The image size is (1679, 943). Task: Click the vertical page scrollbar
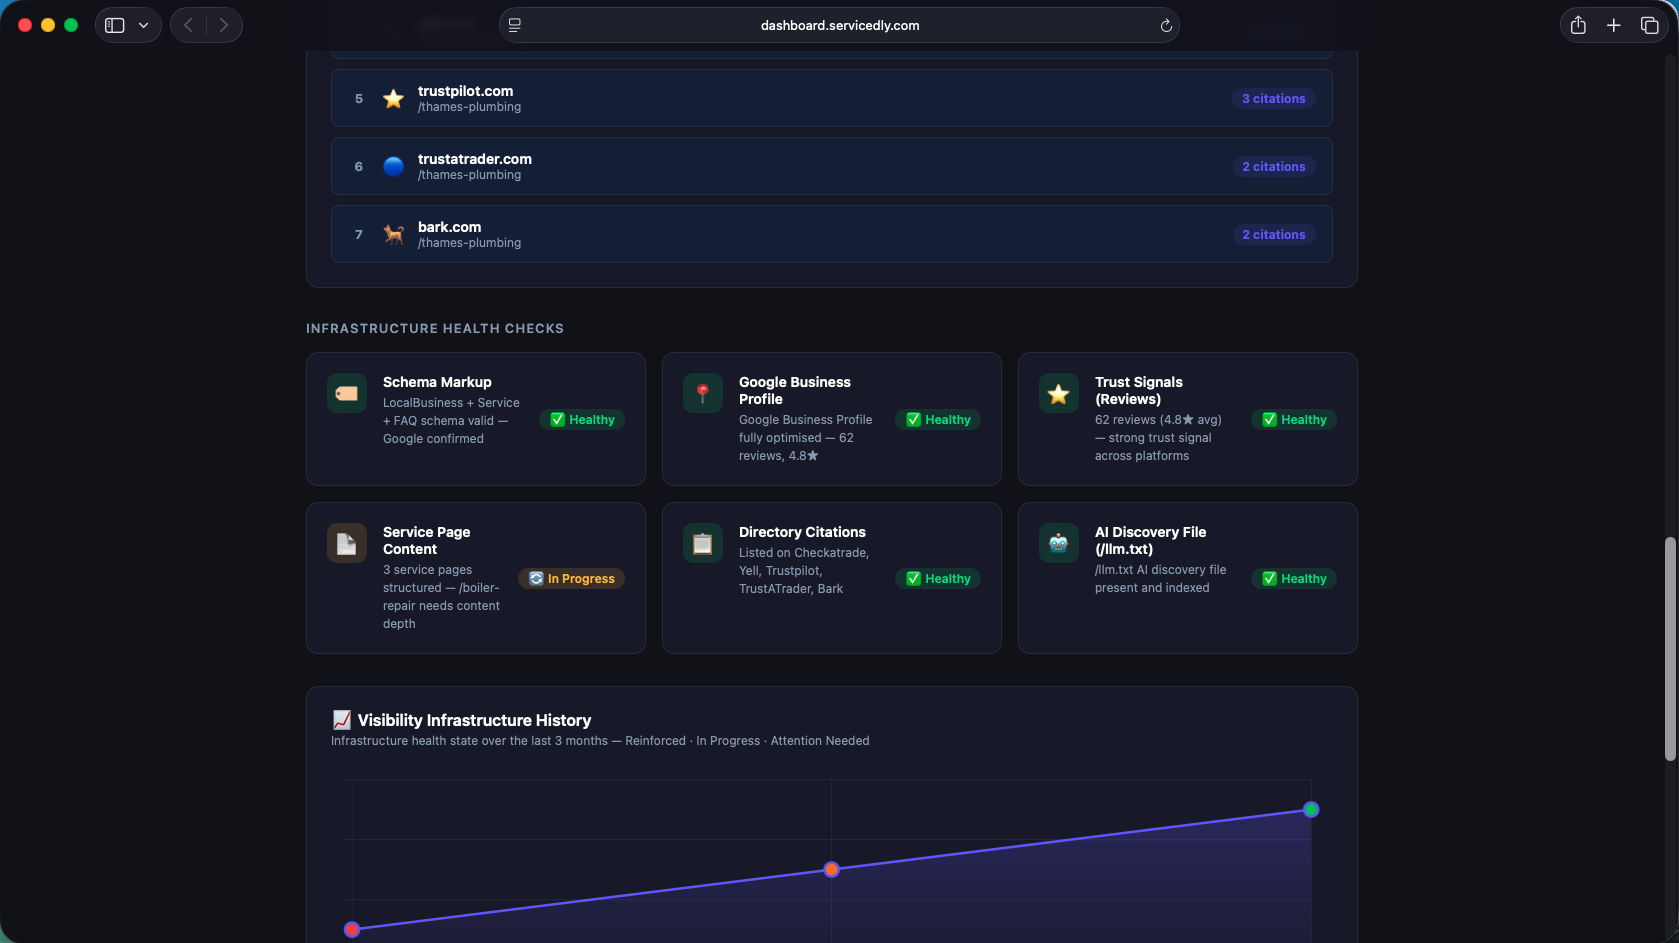point(1669,648)
